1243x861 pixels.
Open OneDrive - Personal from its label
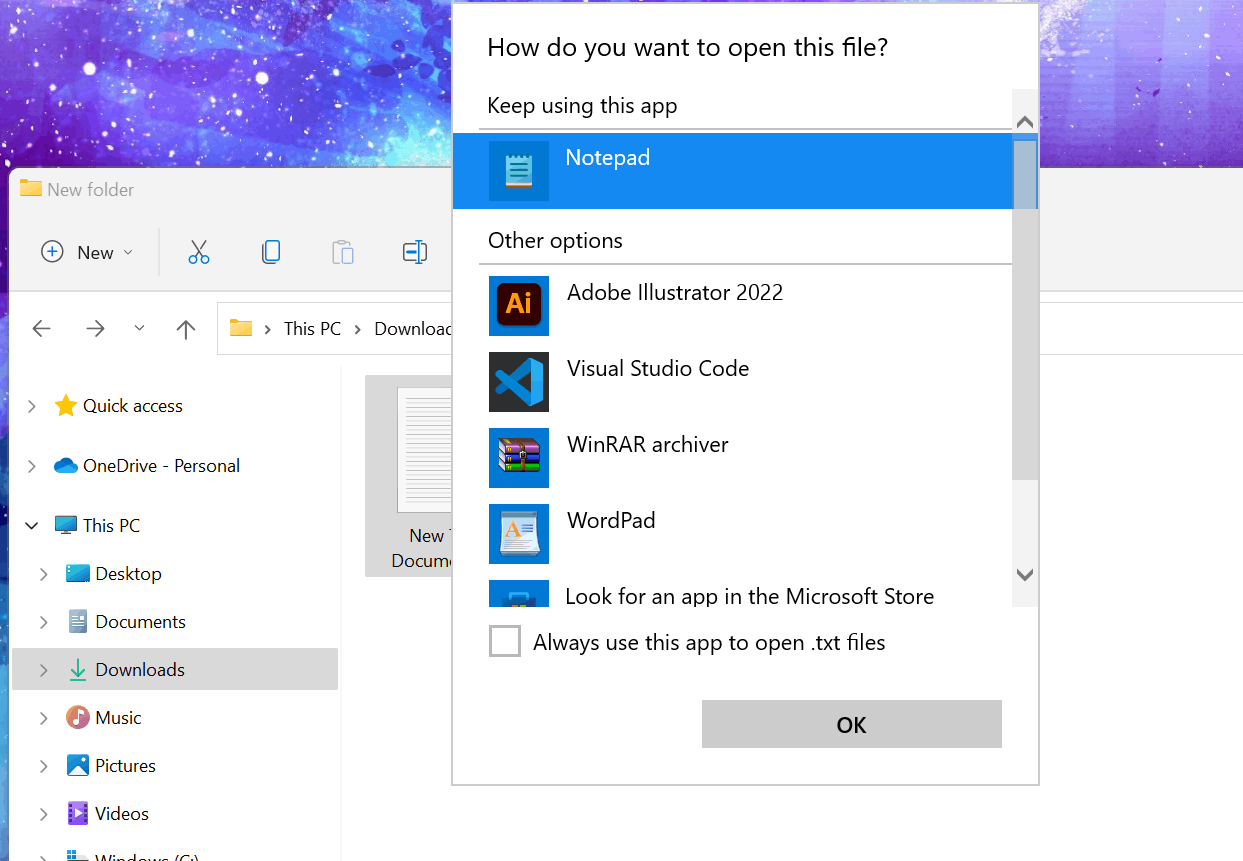[x=161, y=465]
